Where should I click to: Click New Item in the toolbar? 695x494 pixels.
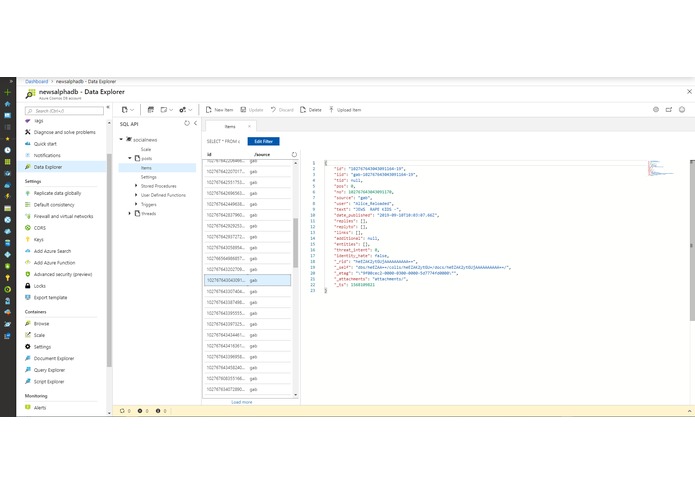219,110
